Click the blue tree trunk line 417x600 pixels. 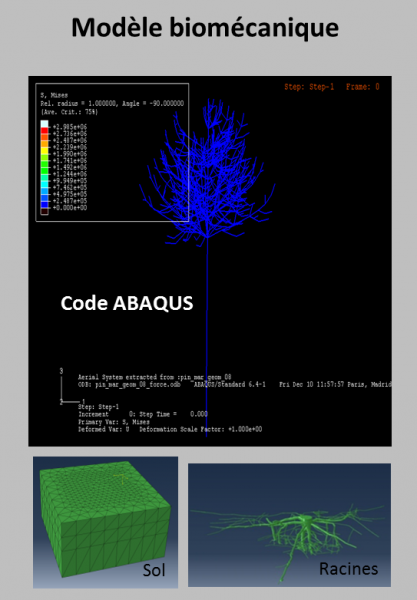207,337
